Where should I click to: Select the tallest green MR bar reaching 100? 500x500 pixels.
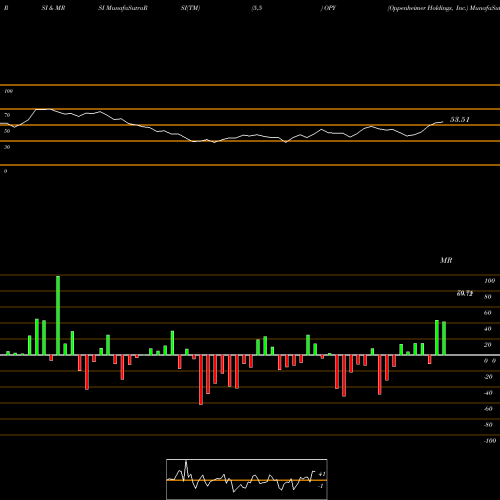click(x=58, y=315)
